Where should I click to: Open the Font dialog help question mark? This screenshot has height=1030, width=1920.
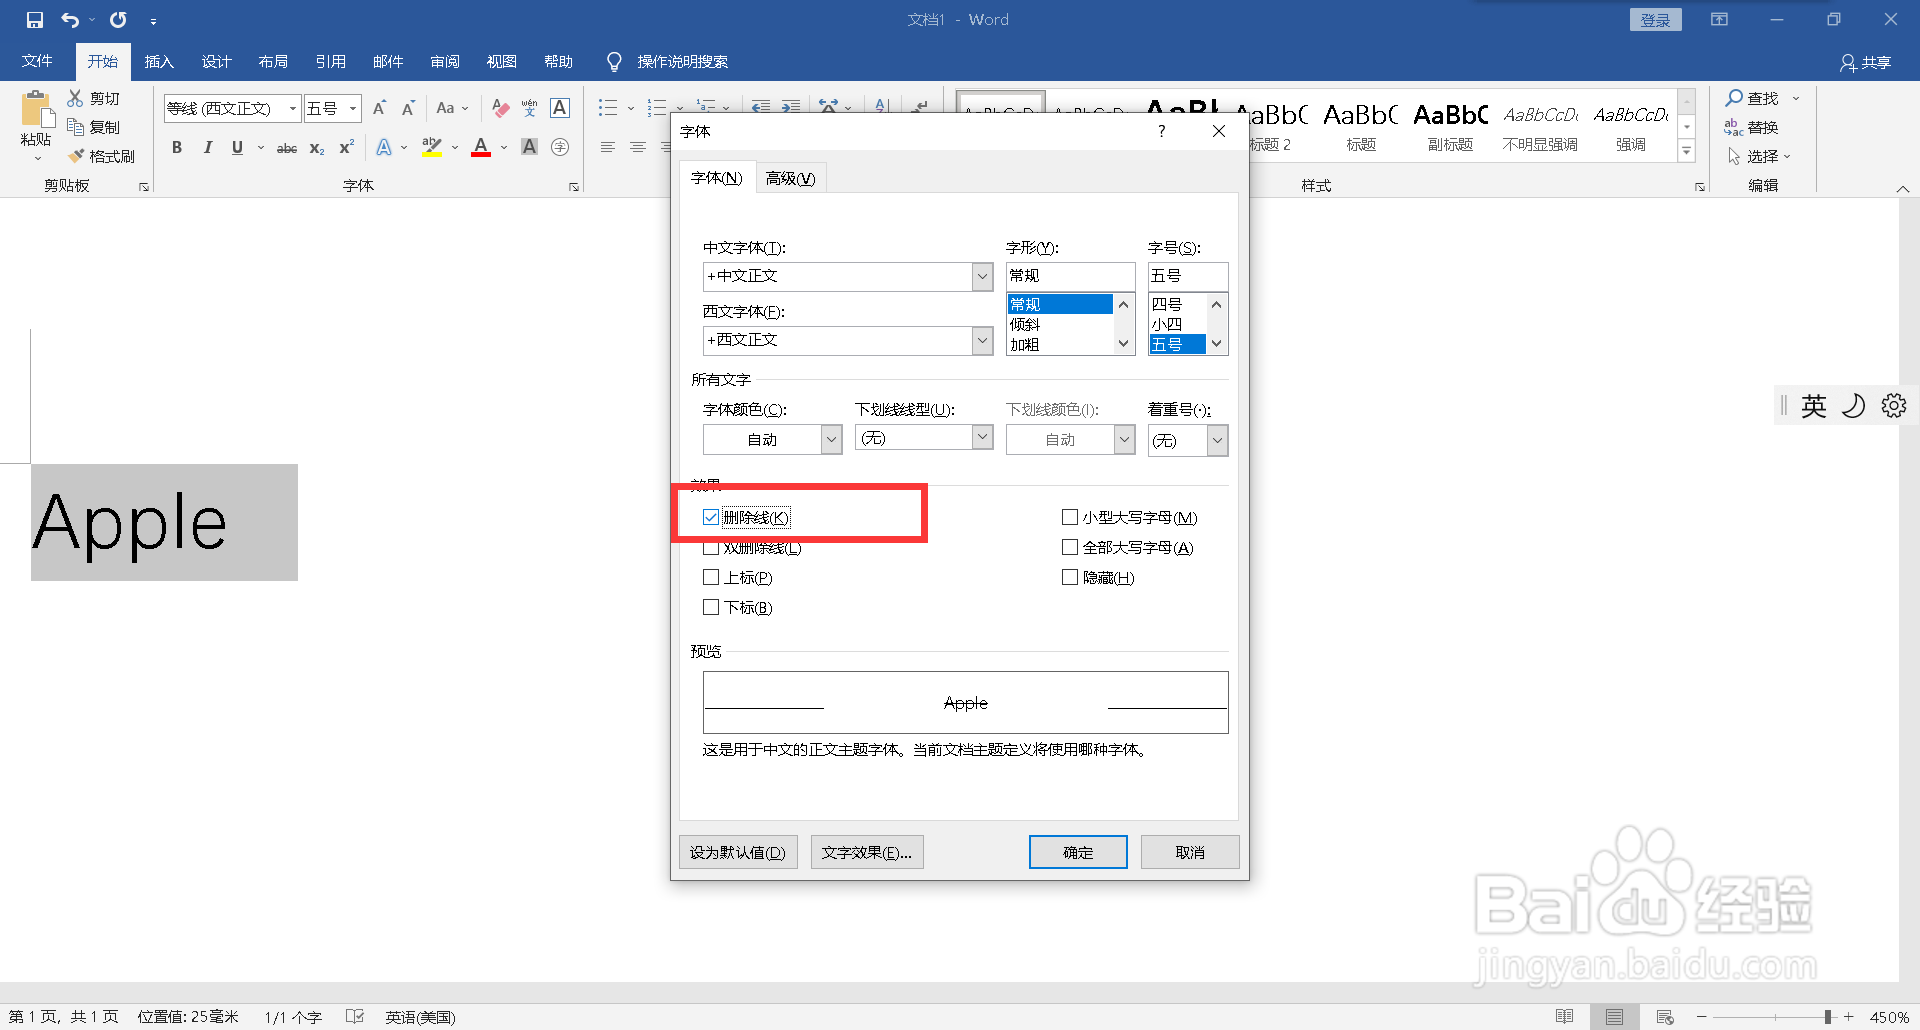pos(1161,131)
